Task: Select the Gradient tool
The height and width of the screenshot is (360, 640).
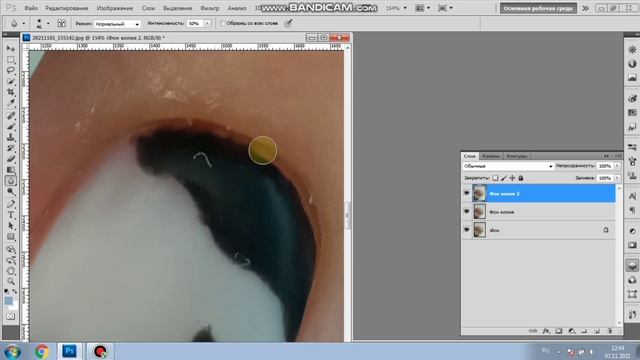Action: point(11,170)
